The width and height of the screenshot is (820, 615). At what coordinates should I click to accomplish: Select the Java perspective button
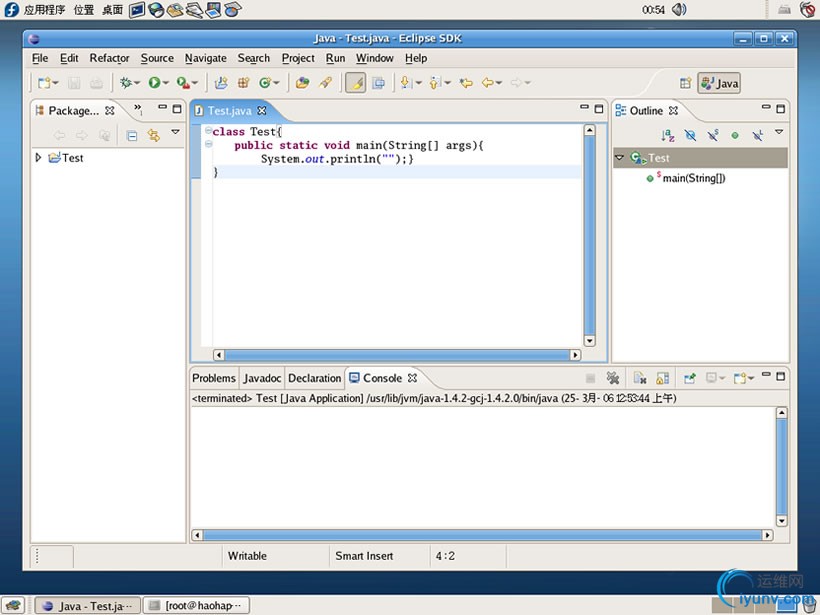[x=720, y=83]
